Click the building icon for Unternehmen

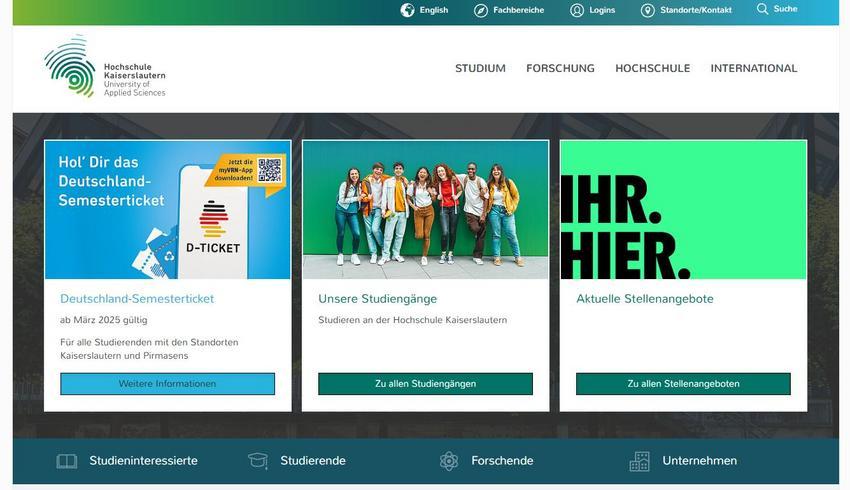click(640, 461)
